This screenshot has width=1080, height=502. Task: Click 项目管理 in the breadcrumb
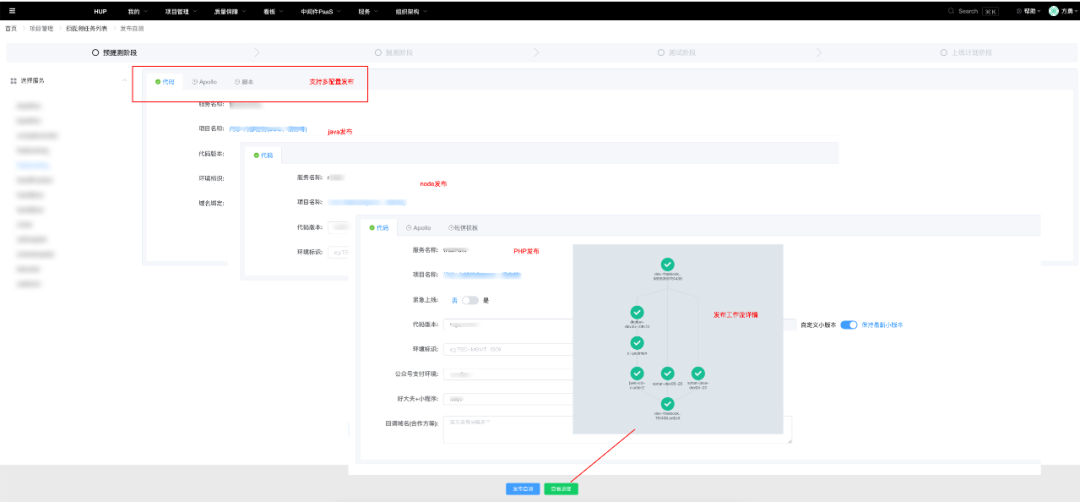pyautogui.click(x=41, y=29)
